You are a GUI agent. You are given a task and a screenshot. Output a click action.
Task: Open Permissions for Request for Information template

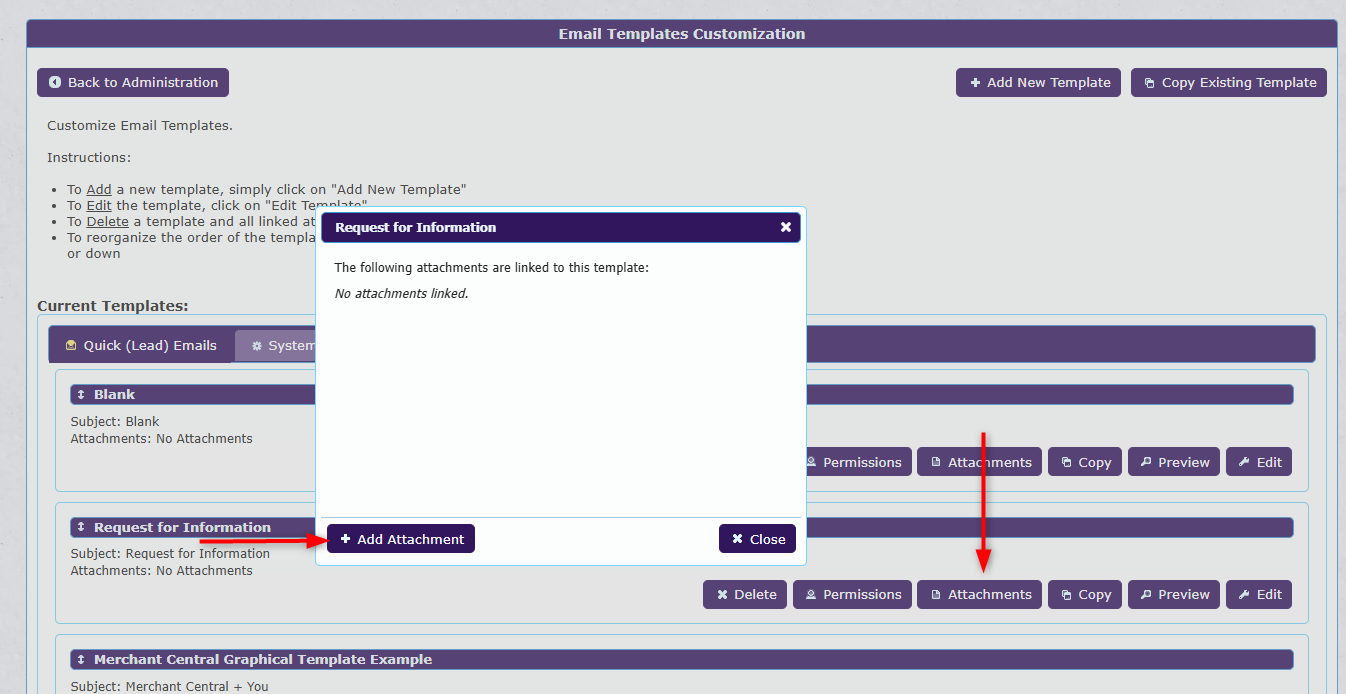tap(853, 594)
